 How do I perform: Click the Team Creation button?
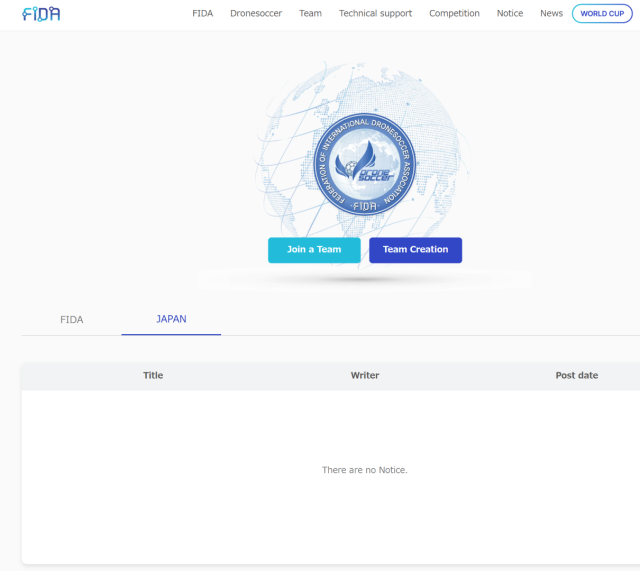(x=416, y=250)
